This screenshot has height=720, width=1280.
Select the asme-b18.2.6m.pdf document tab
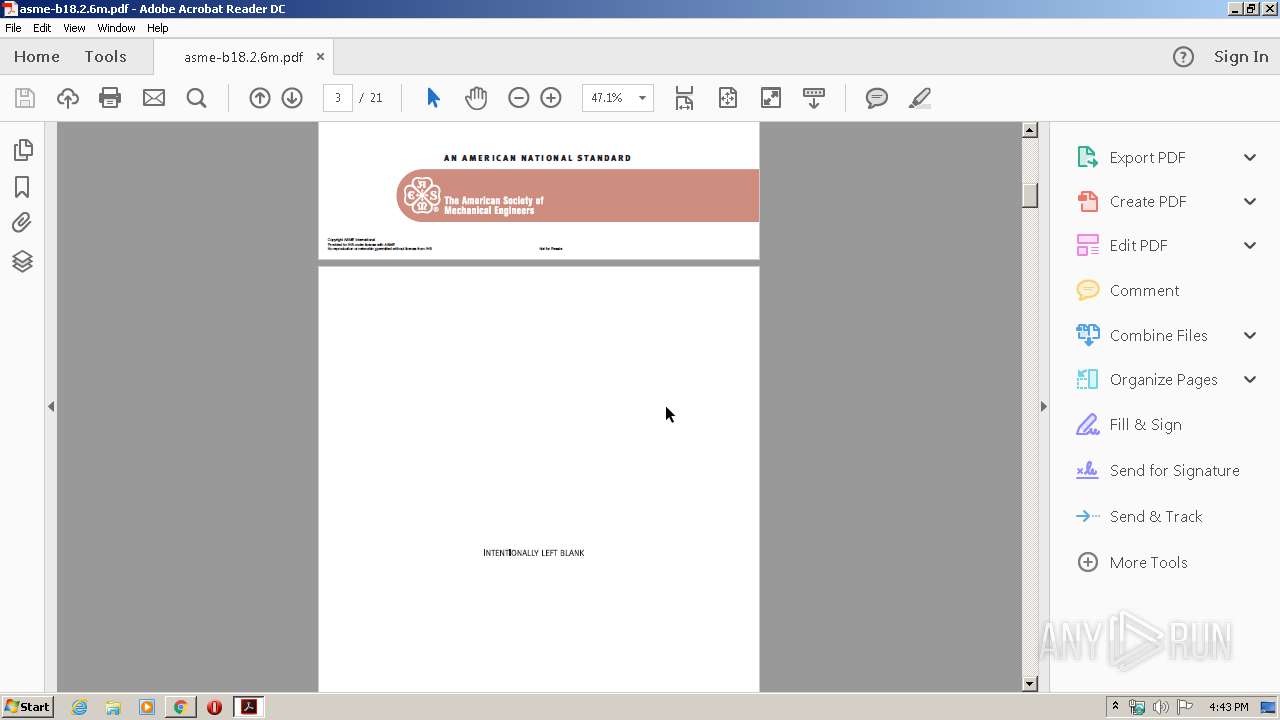243,57
